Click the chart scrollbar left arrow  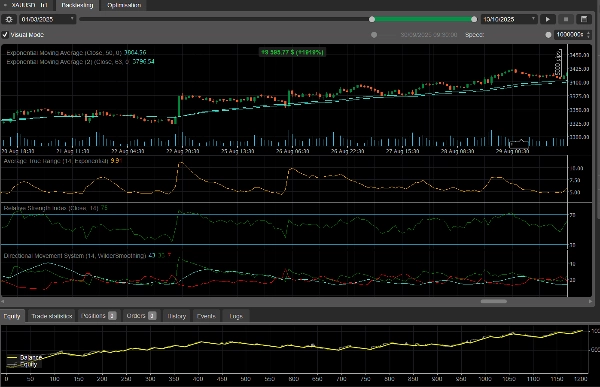coord(3,301)
